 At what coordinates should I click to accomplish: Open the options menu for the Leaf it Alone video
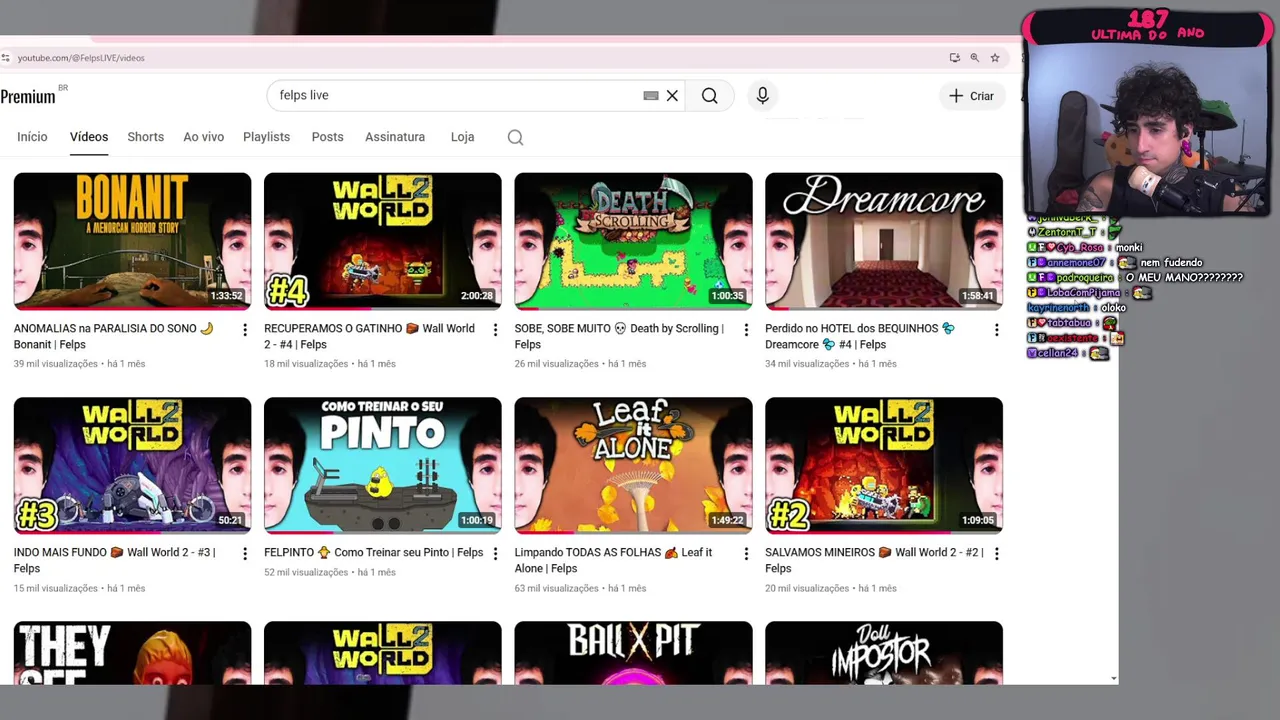point(746,554)
